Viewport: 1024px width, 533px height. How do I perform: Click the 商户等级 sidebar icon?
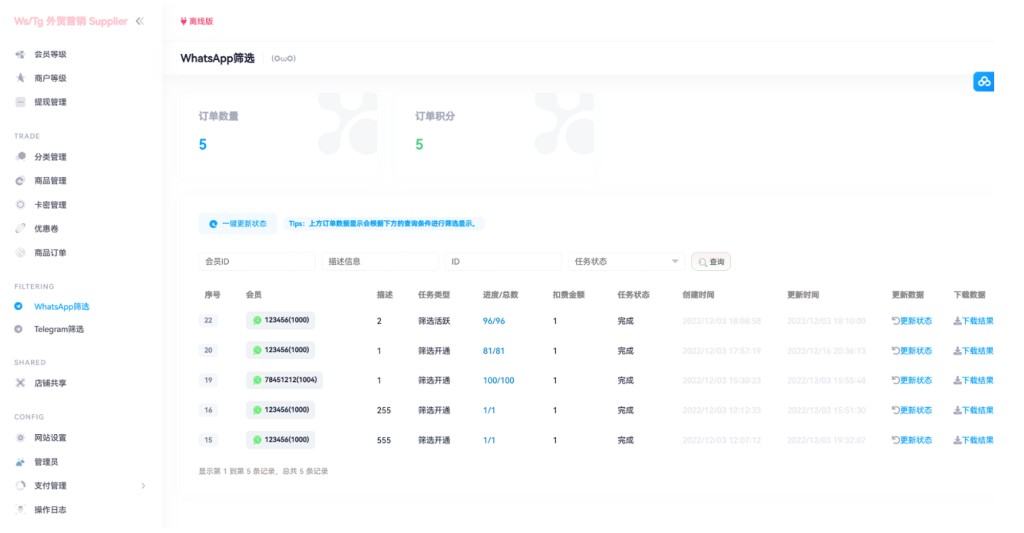point(20,78)
